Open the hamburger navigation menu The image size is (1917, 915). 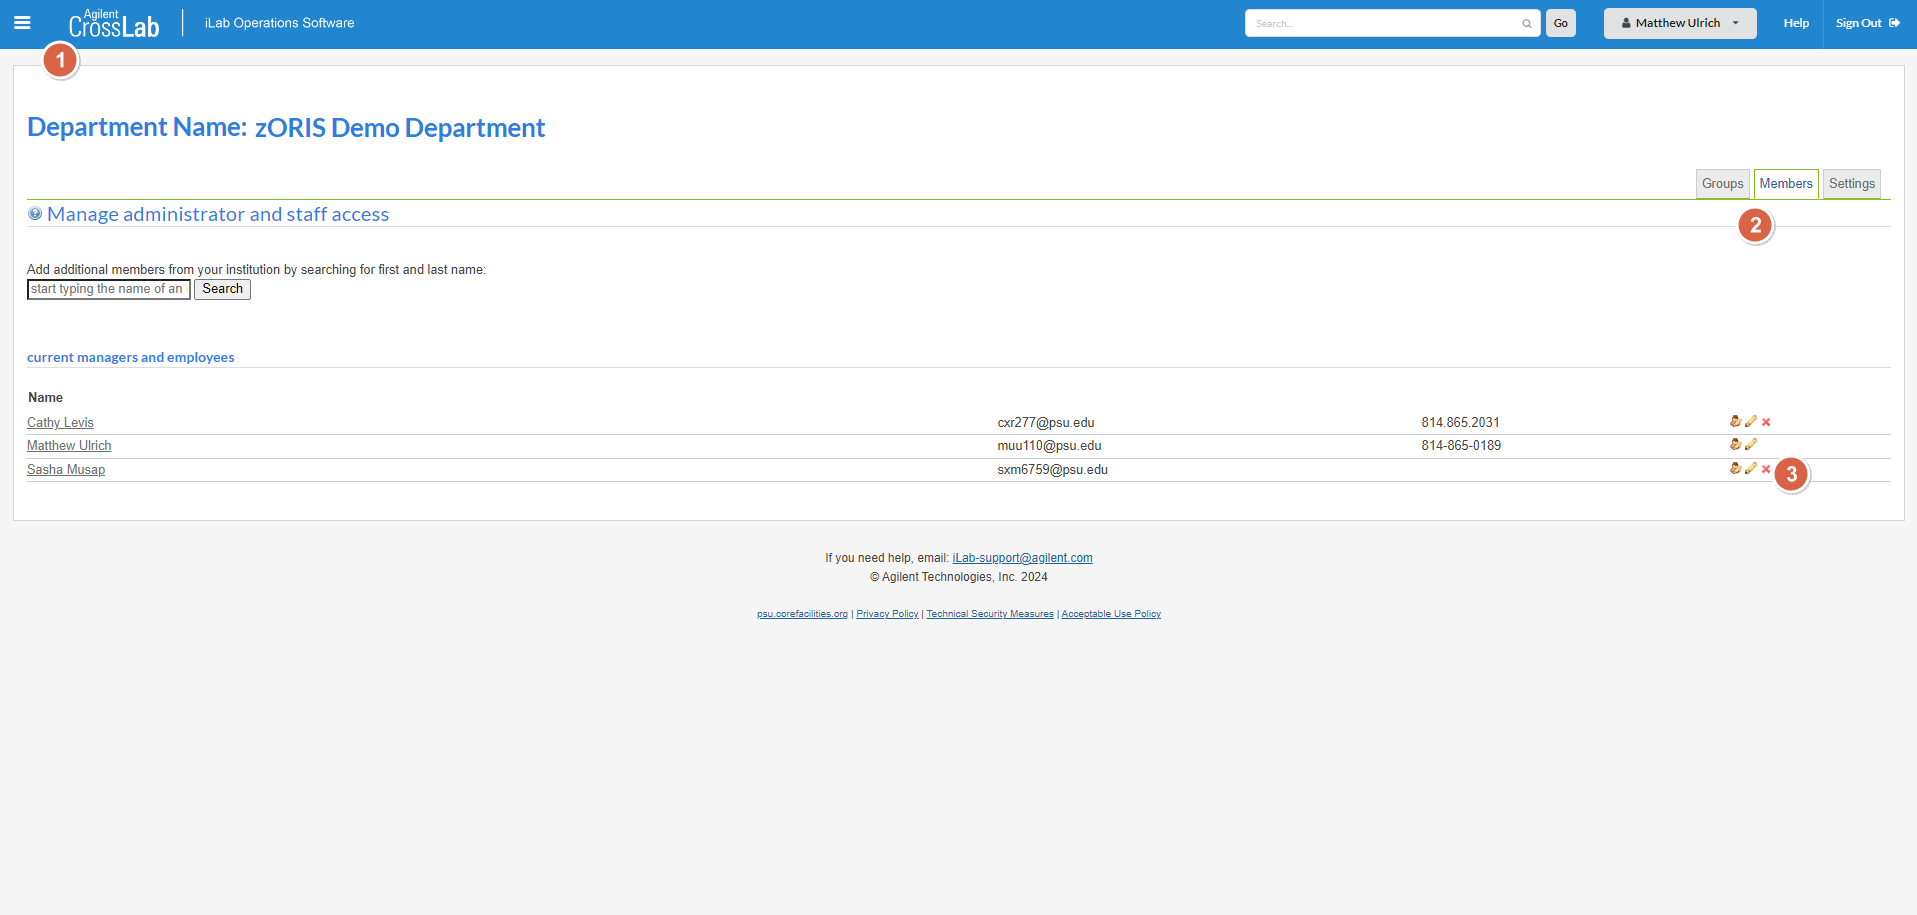[x=22, y=23]
